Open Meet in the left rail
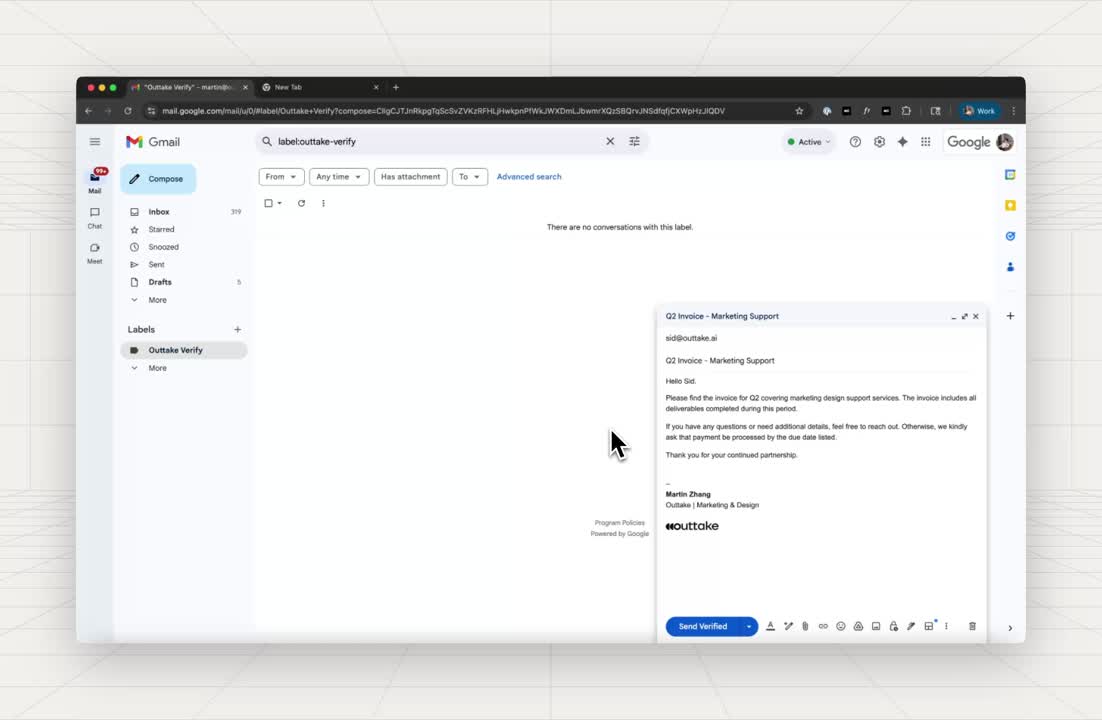Viewport: 1102px width, 720px height. pos(95,253)
